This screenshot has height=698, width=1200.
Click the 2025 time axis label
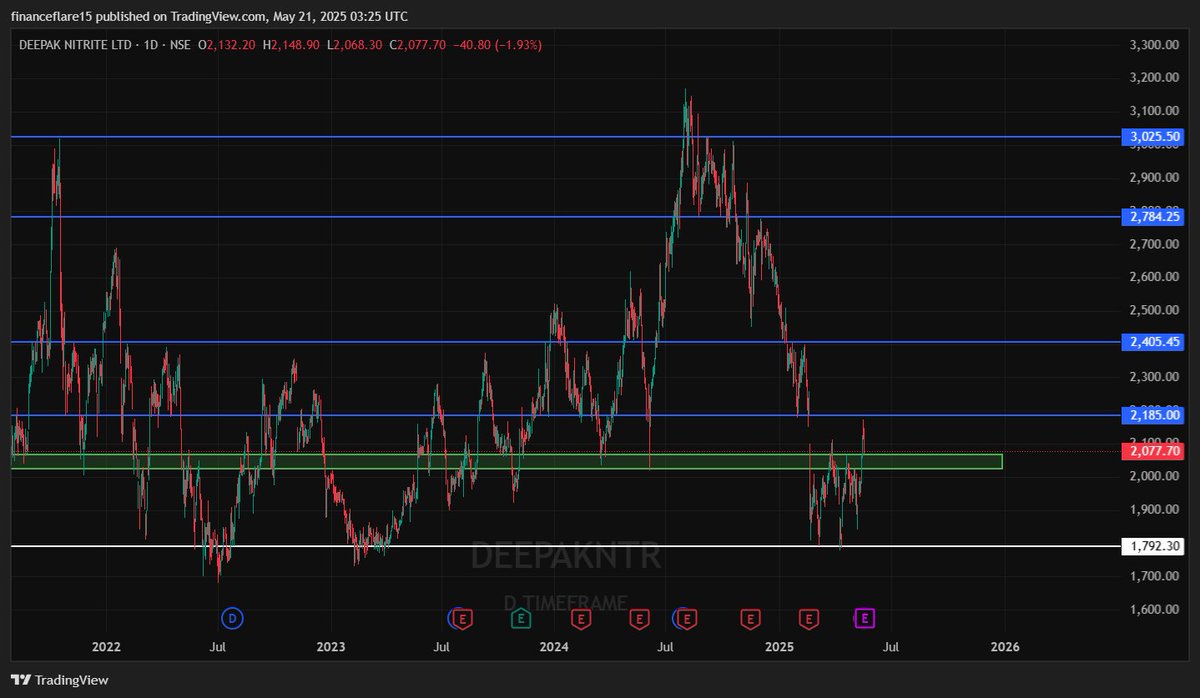tap(780, 647)
